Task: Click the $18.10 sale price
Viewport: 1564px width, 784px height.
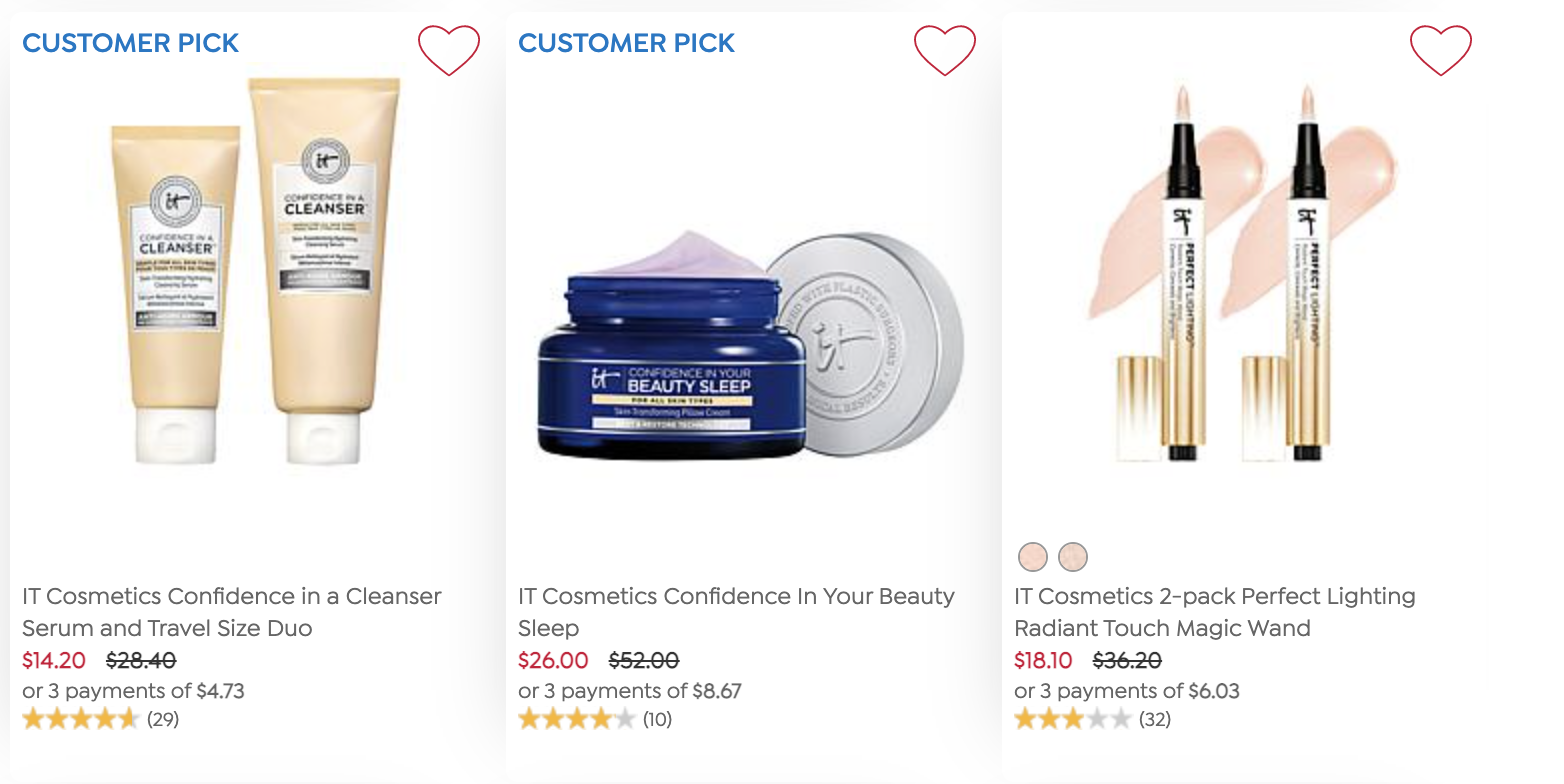Action: [1043, 661]
